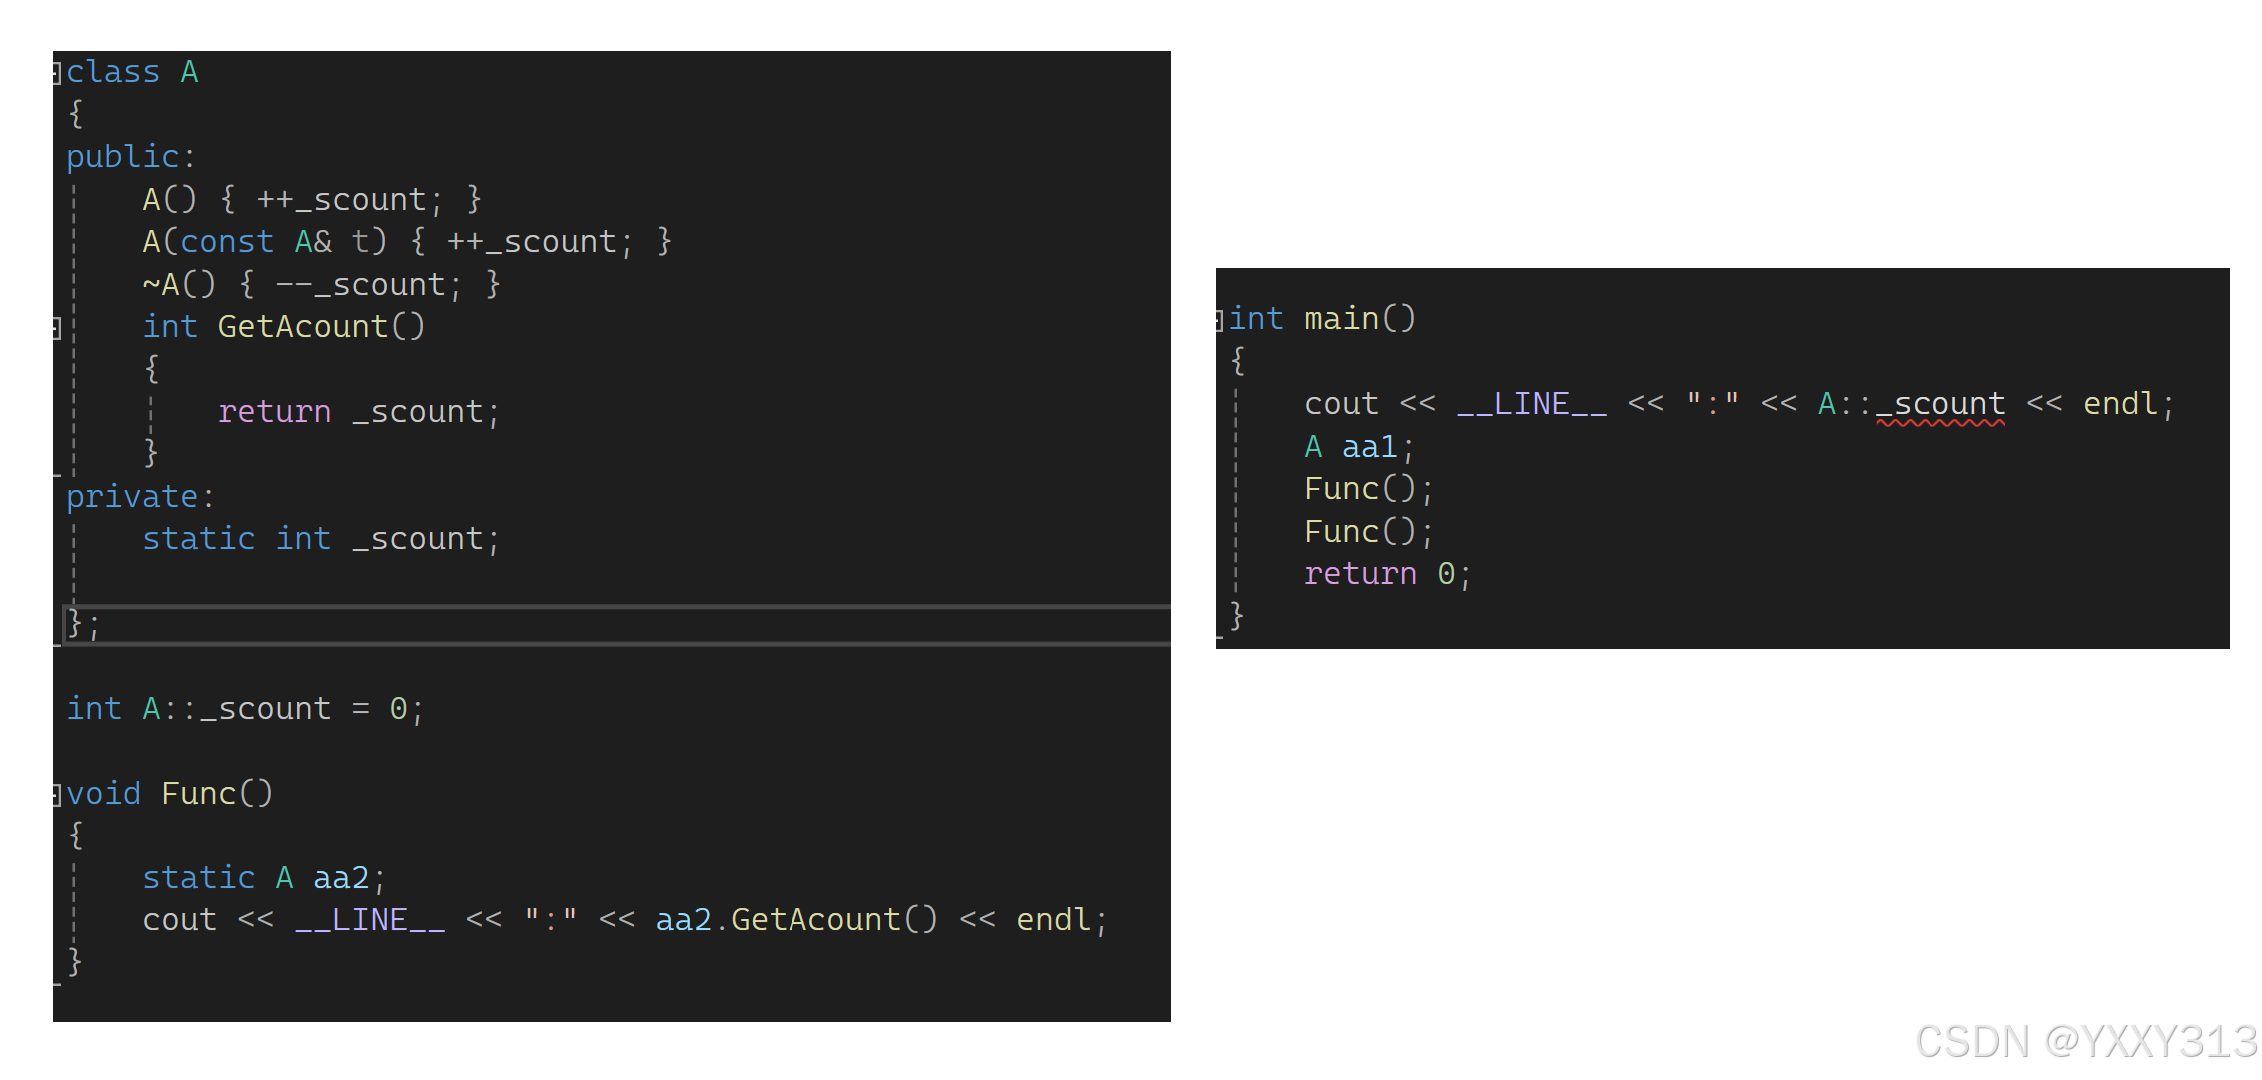Viewport: 2262px width, 1080px height.
Task: Click the int A::_scount = 0 line
Action: [245, 709]
